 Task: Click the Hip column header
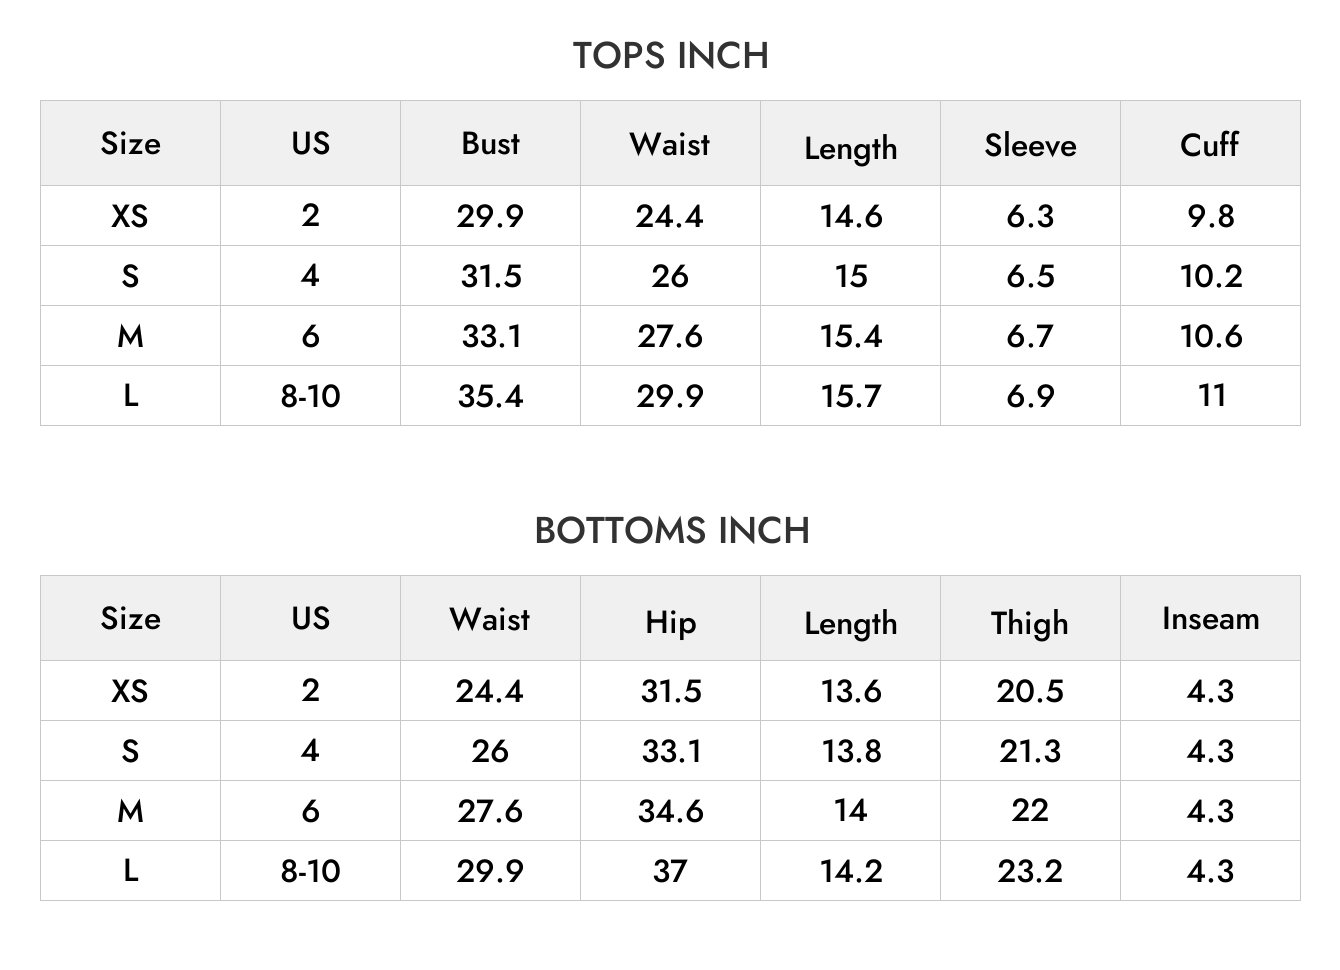pos(670,622)
